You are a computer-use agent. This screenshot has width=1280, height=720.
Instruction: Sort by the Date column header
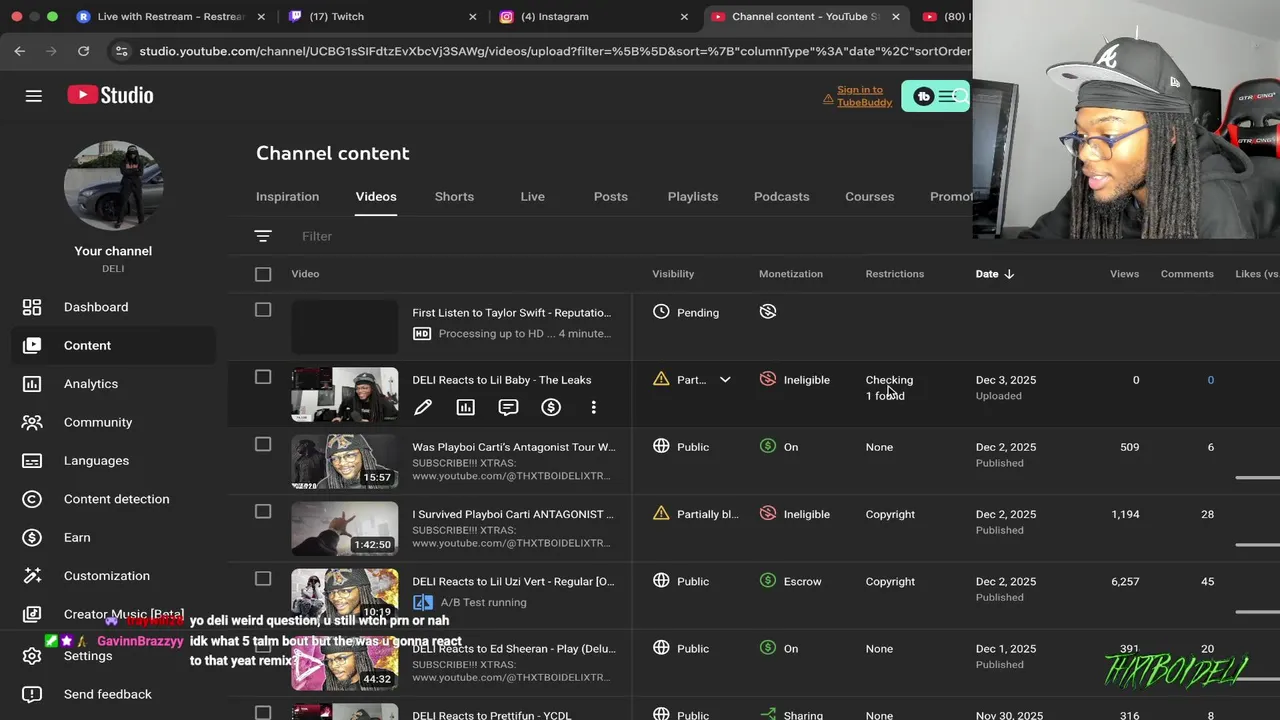(x=995, y=274)
